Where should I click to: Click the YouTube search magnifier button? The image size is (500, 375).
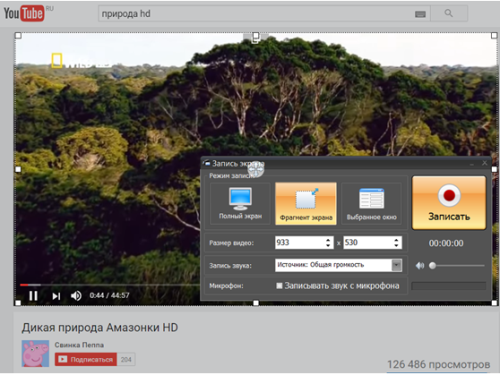(x=449, y=13)
